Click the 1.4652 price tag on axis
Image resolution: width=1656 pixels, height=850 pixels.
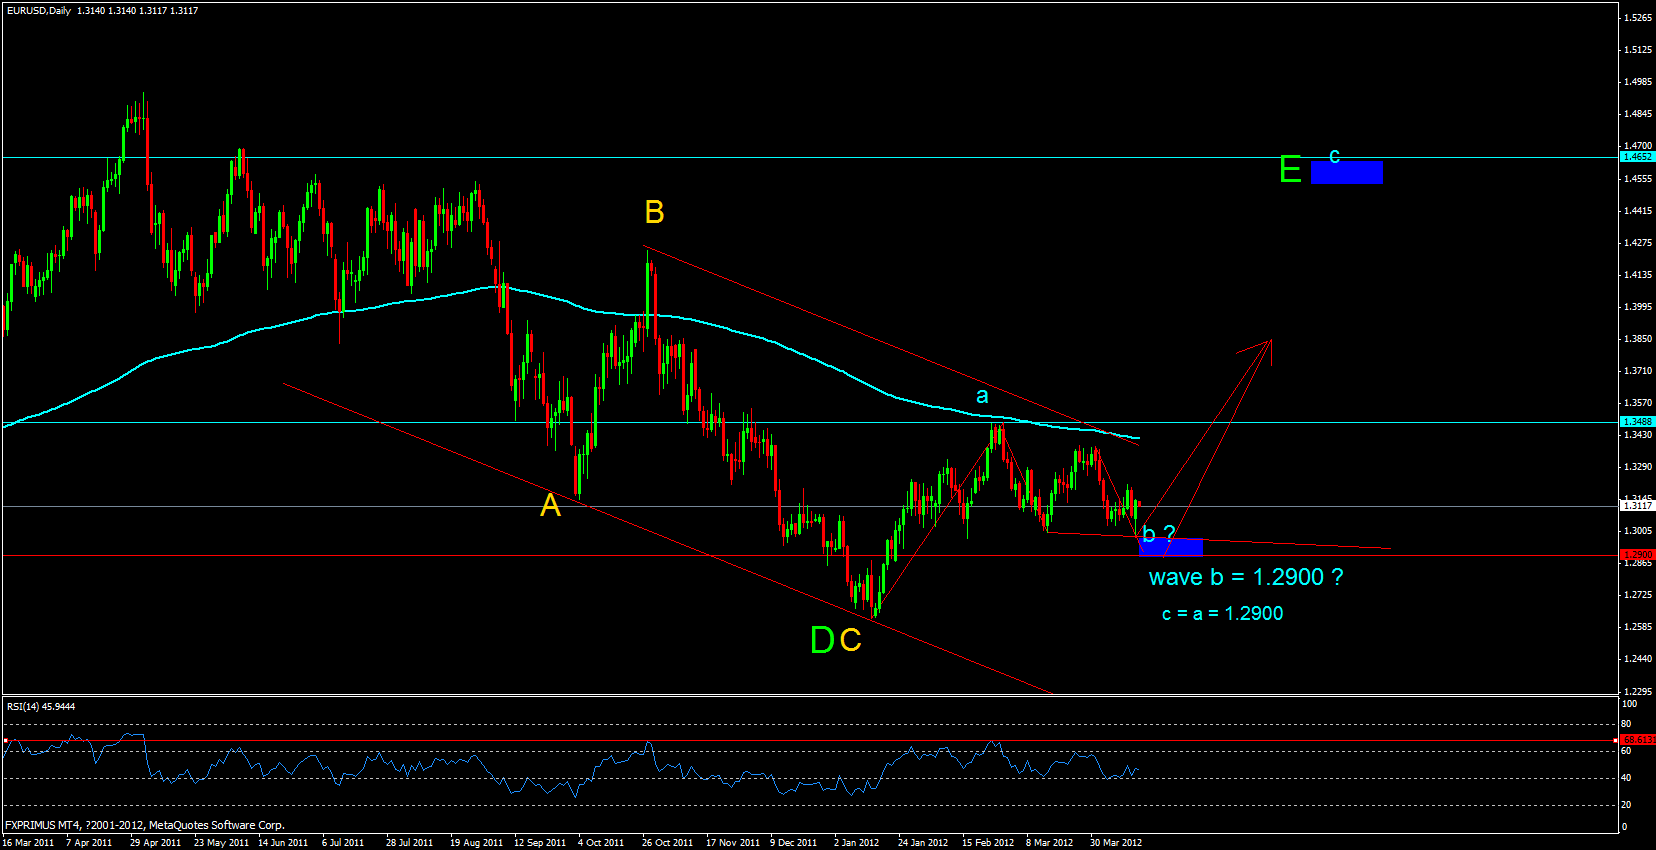(1637, 157)
